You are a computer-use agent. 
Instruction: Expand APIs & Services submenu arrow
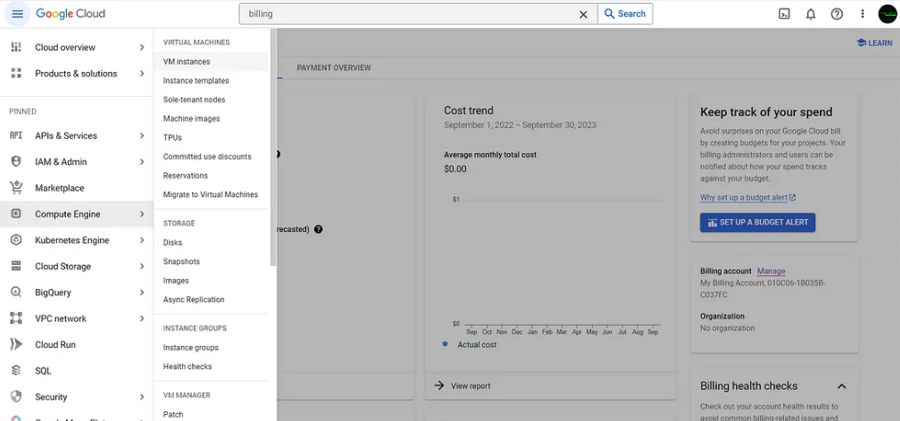pyautogui.click(x=142, y=136)
